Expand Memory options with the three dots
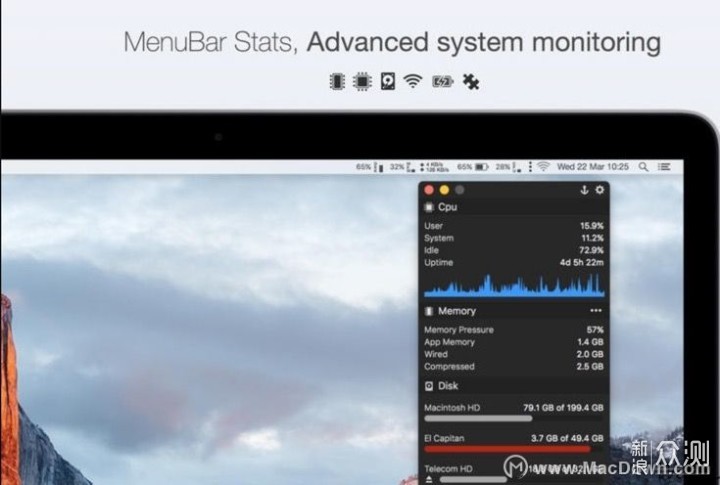 596,311
